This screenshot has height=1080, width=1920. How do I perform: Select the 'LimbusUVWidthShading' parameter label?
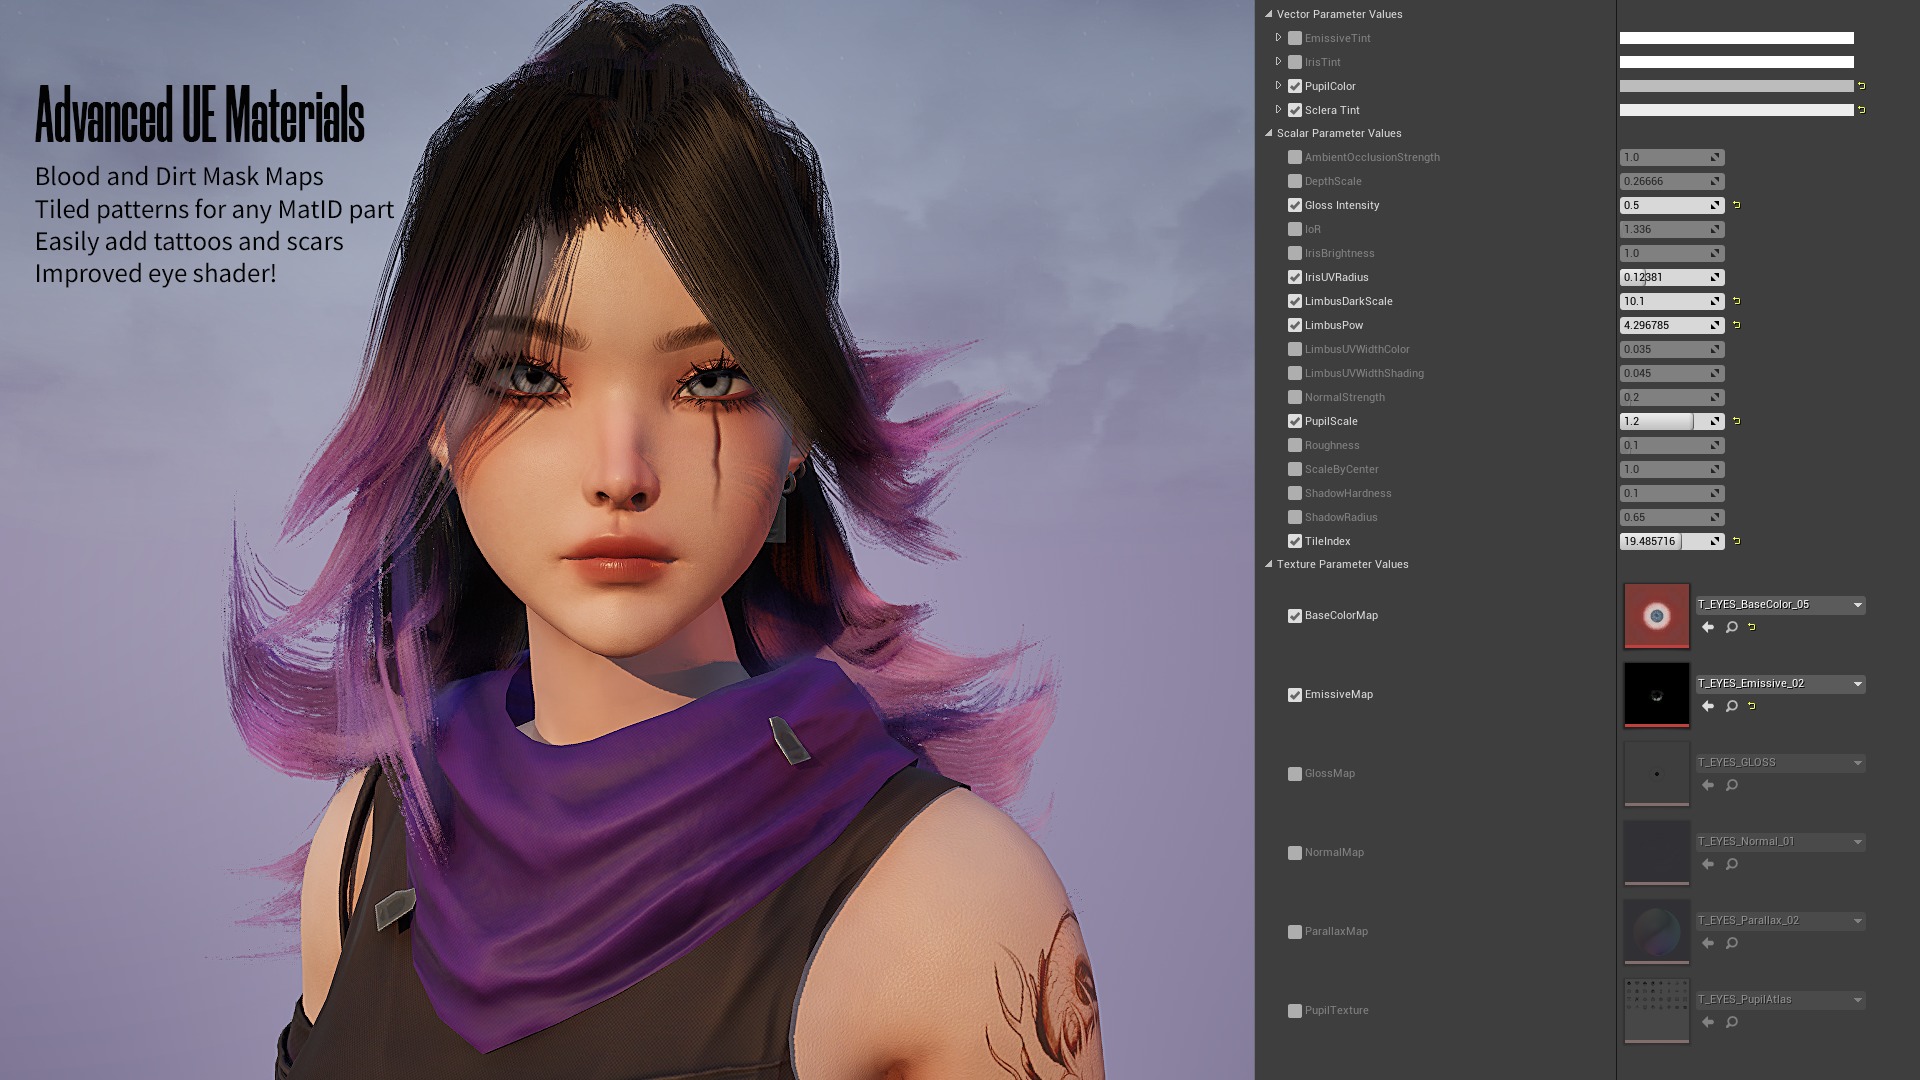coord(1364,373)
